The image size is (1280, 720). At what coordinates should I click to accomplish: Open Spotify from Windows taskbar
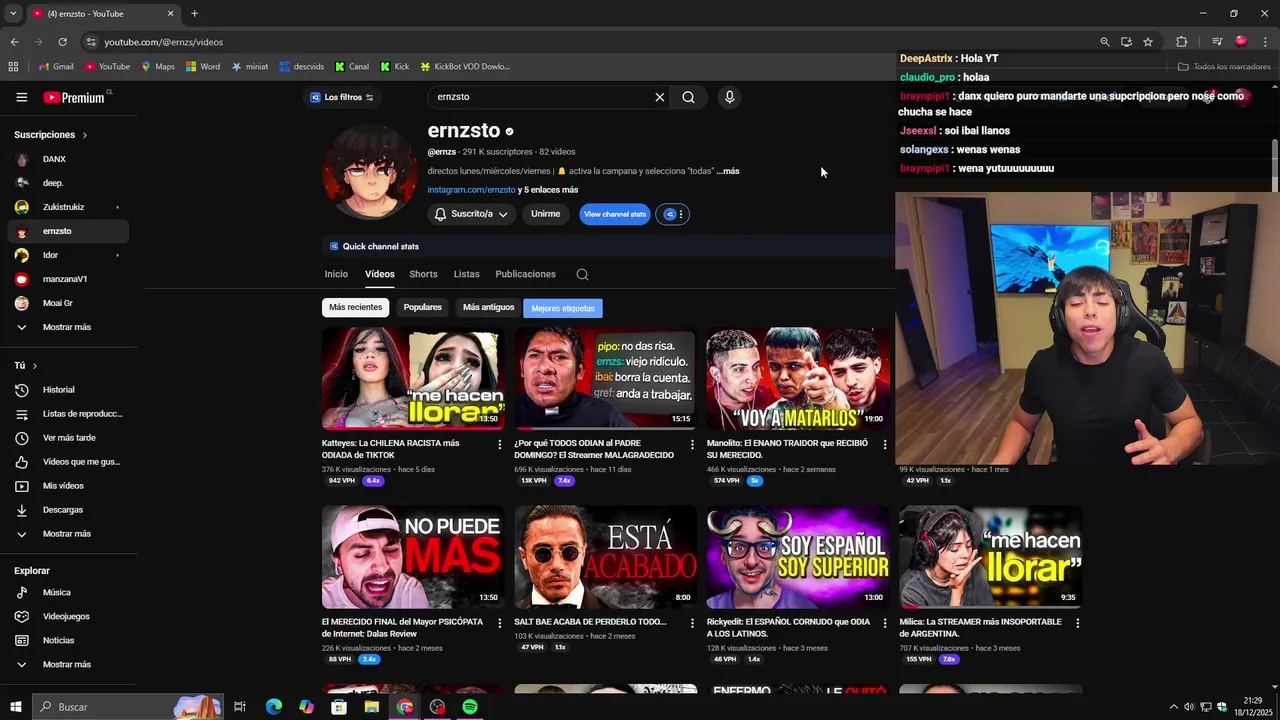coord(470,707)
